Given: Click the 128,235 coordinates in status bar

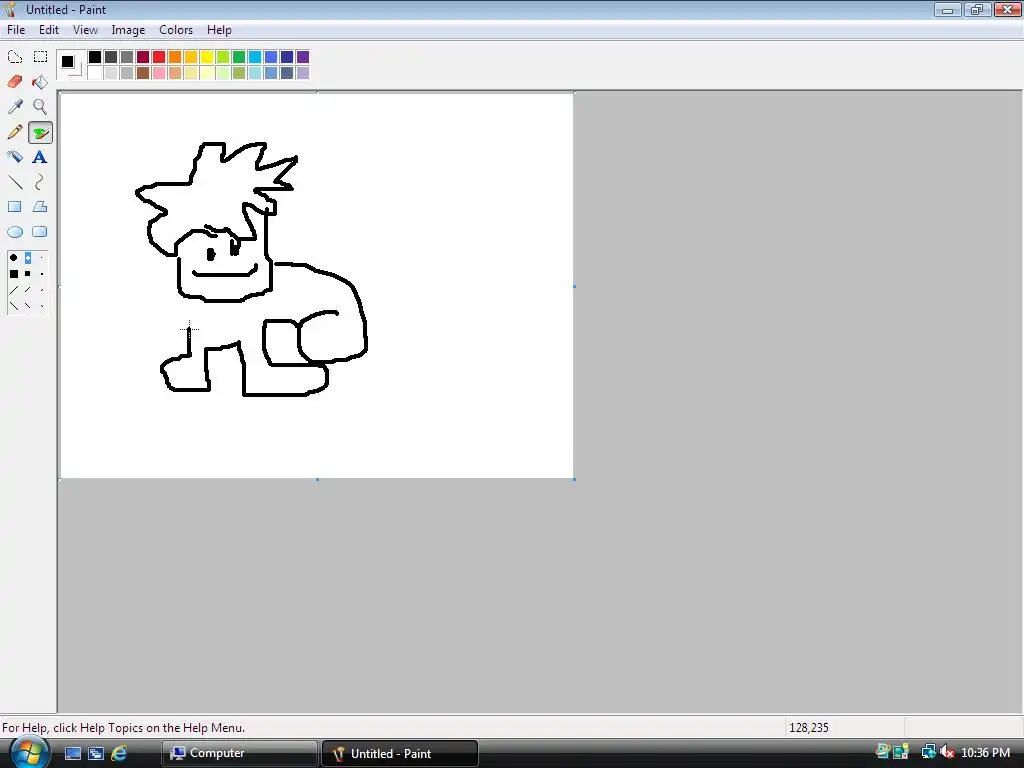Looking at the screenshot, I should coord(808,728).
